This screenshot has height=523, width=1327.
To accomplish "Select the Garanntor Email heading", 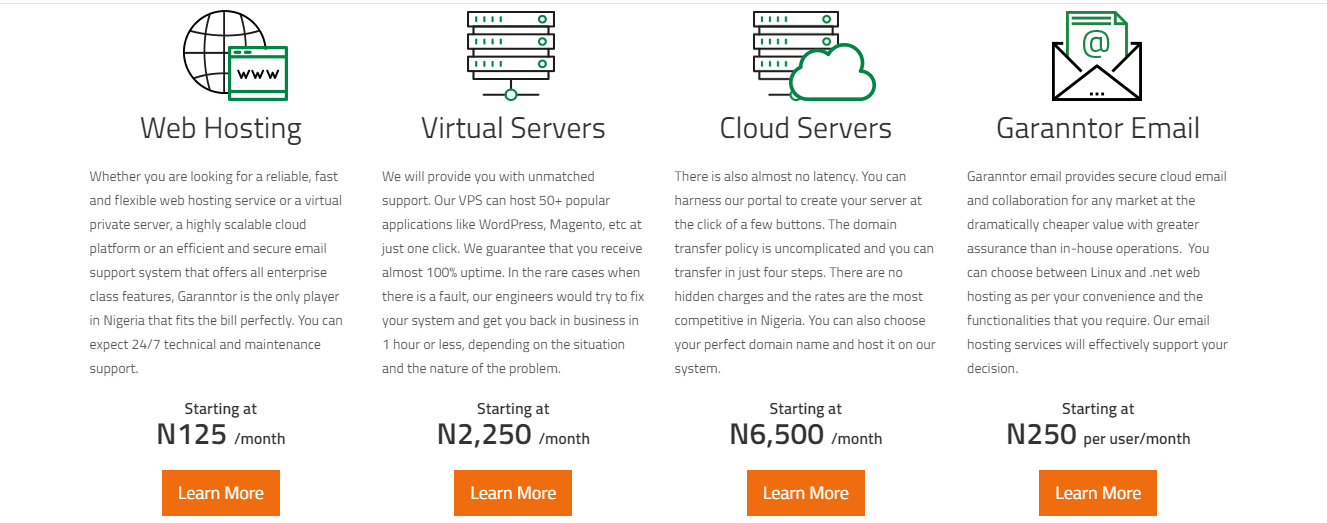I will coord(1098,128).
